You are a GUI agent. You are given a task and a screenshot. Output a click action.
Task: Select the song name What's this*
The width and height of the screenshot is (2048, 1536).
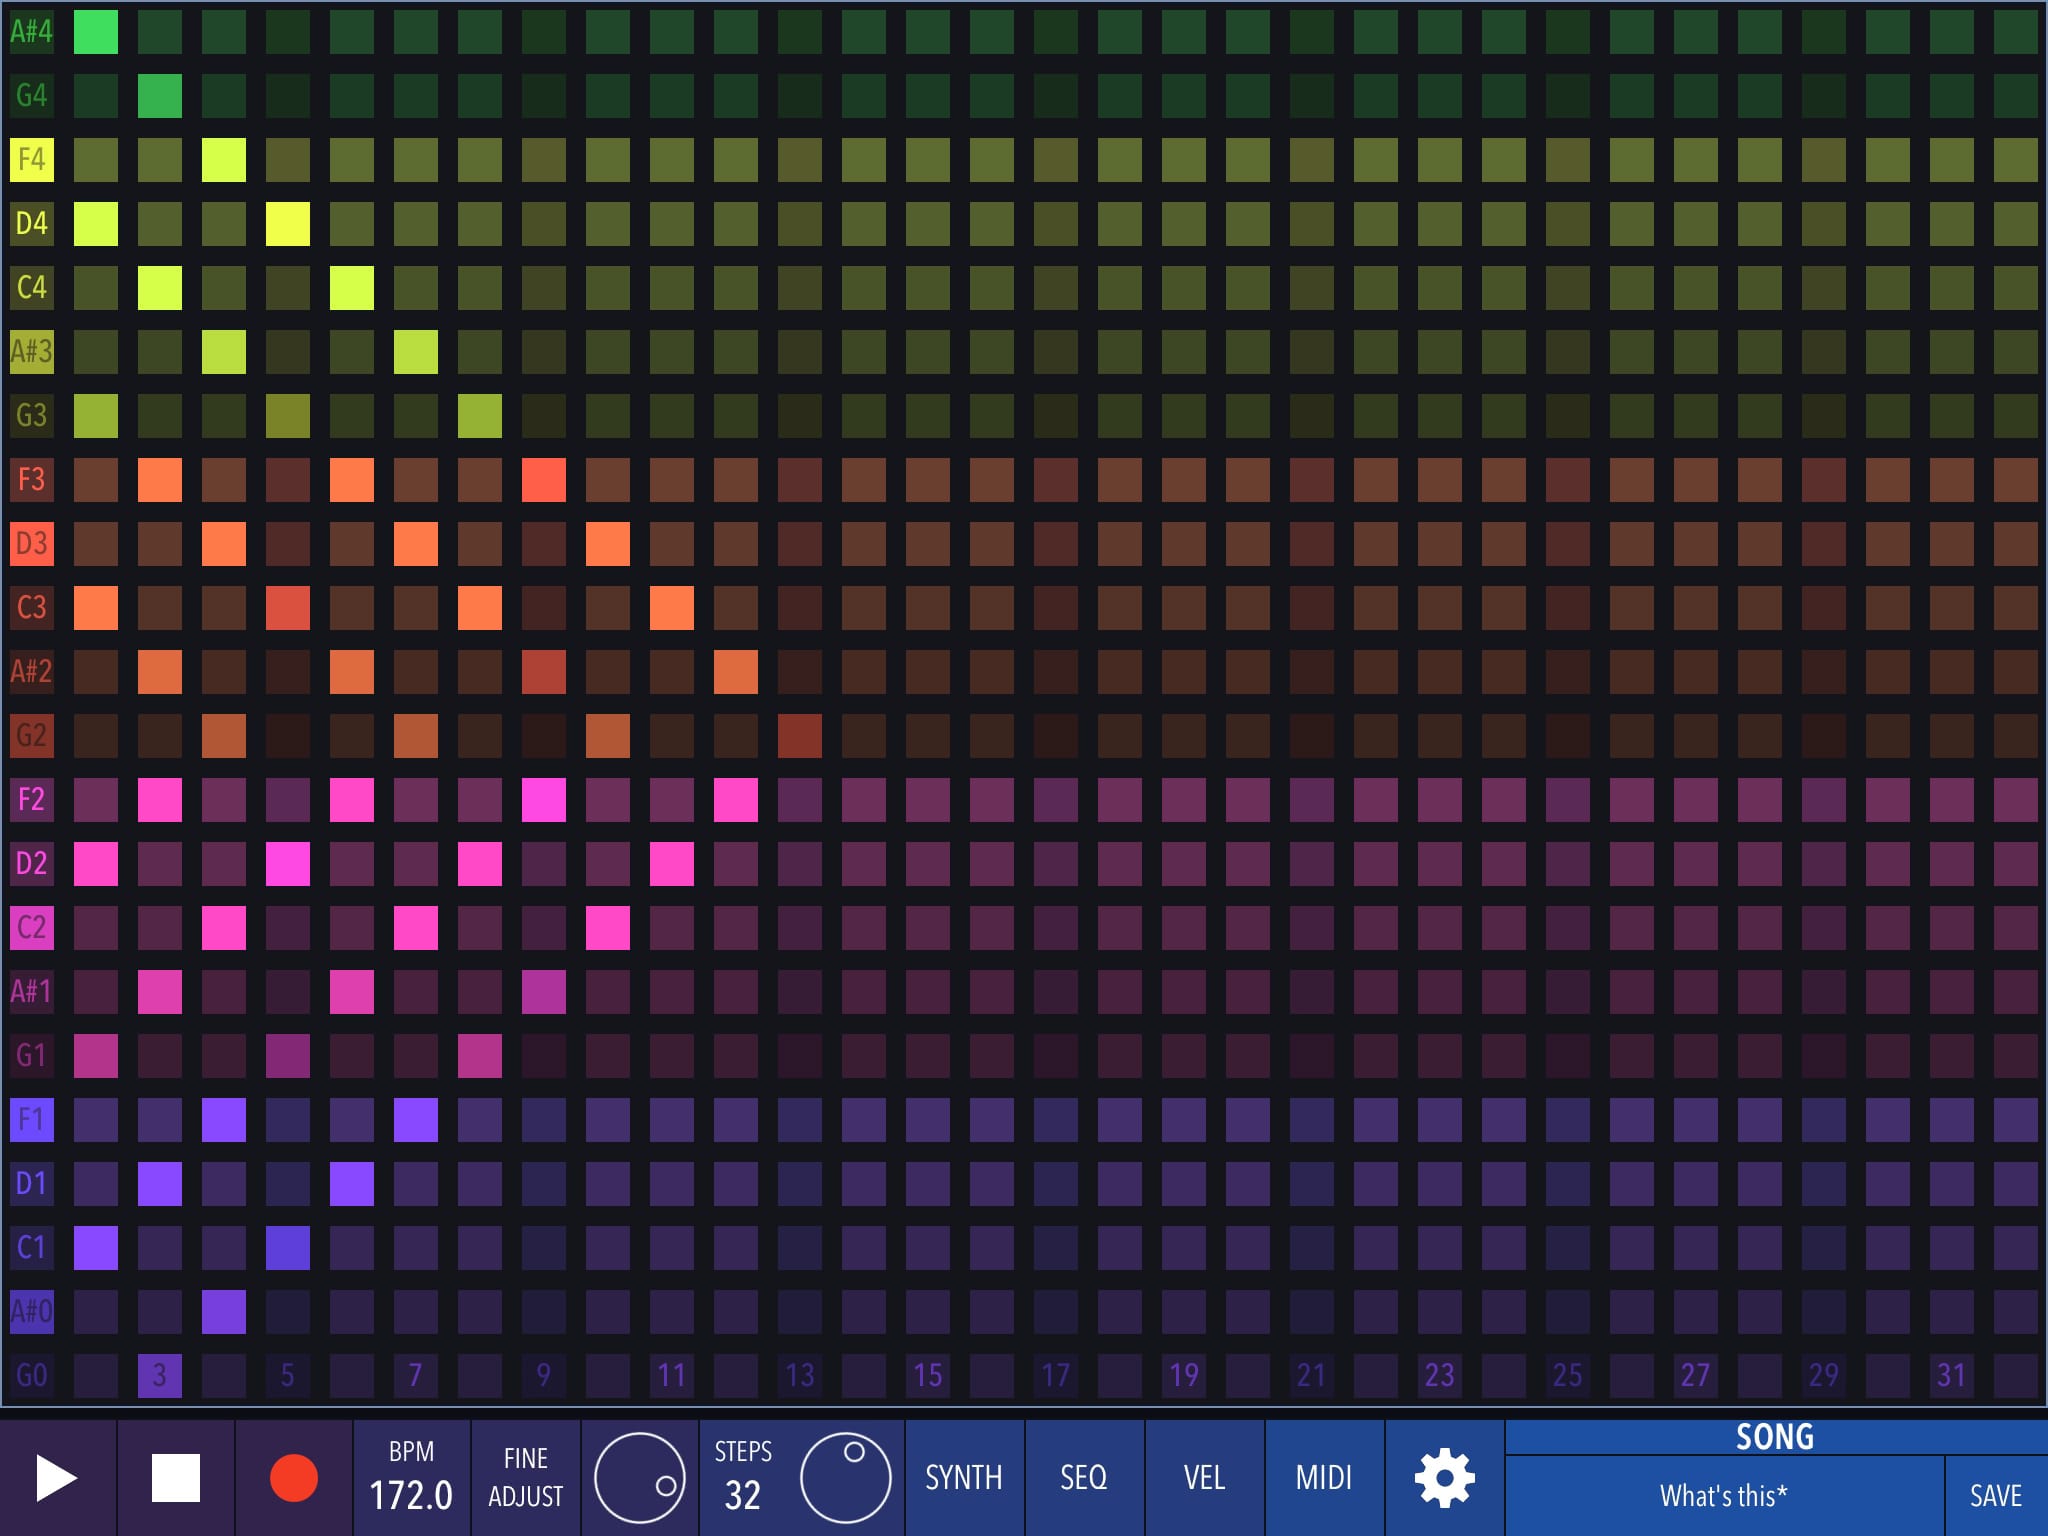(1724, 1496)
